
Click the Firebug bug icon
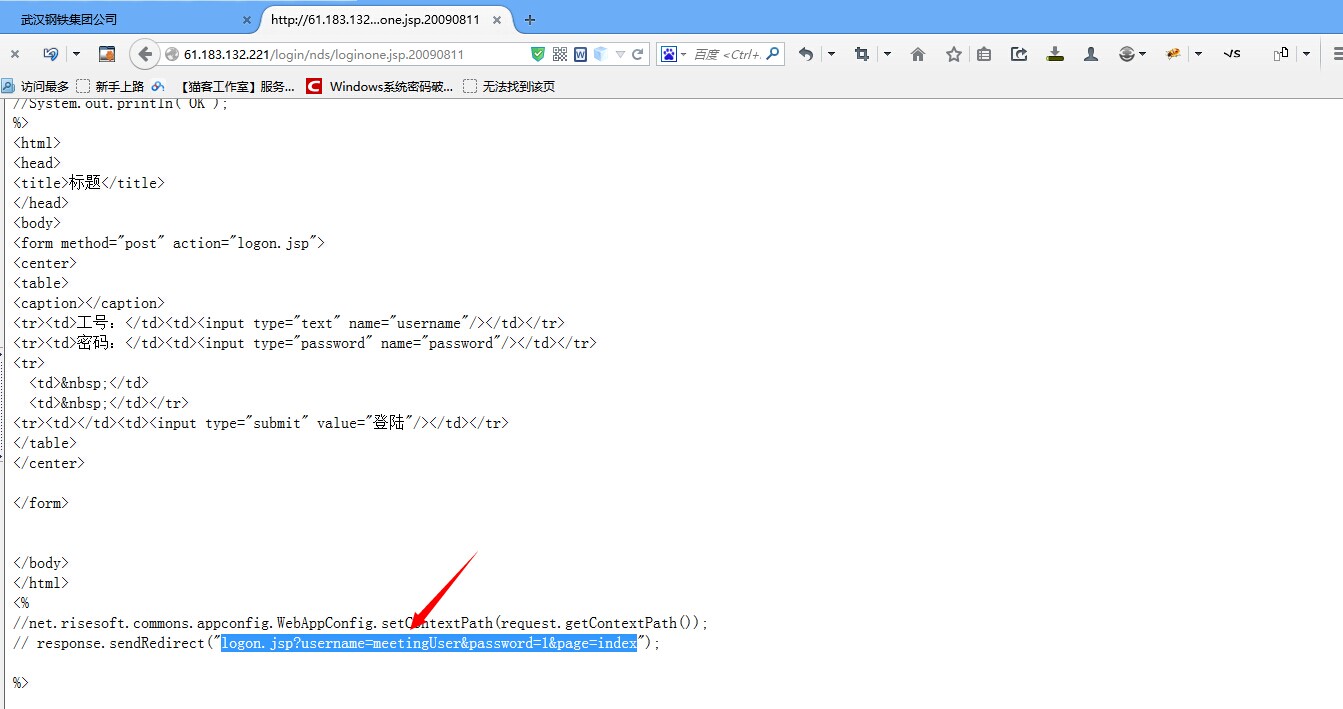pyautogui.click(x=1174, y=54)
